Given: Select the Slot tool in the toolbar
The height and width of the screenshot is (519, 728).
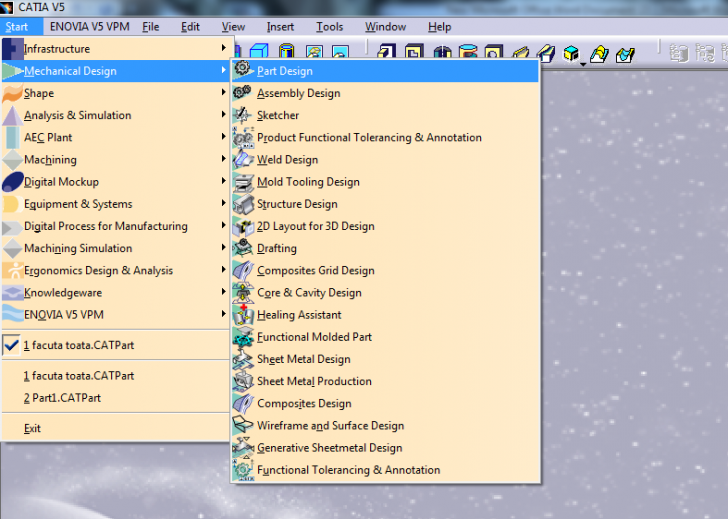Looking at the screenshot, I should [546, 53].
